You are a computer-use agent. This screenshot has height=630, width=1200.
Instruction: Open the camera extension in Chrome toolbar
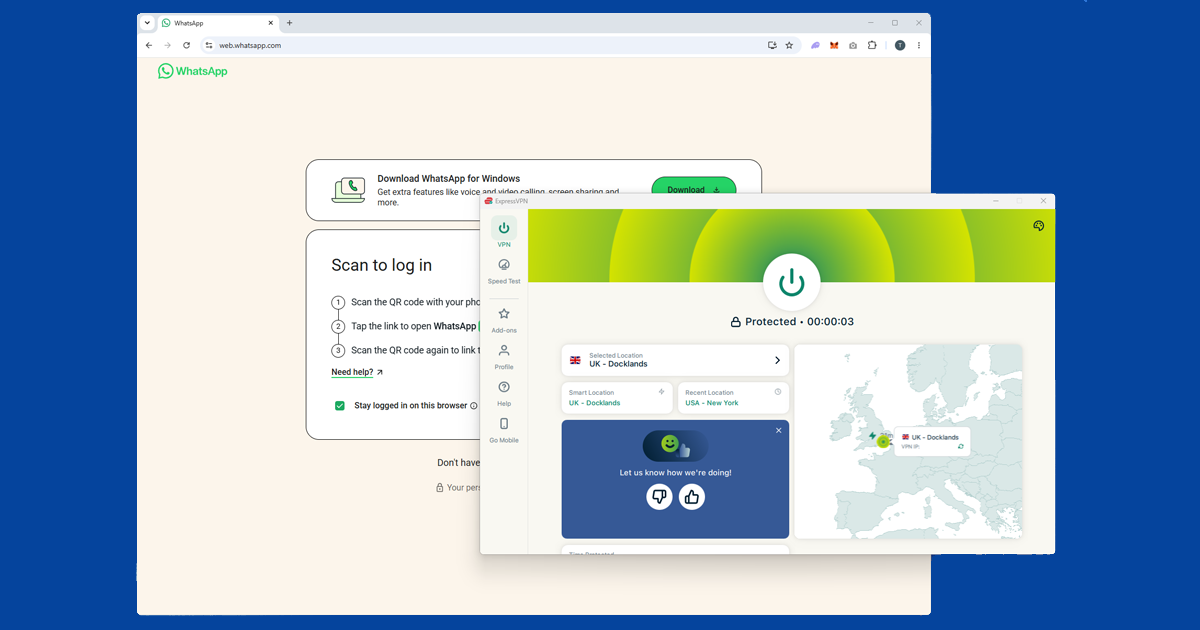853,45
